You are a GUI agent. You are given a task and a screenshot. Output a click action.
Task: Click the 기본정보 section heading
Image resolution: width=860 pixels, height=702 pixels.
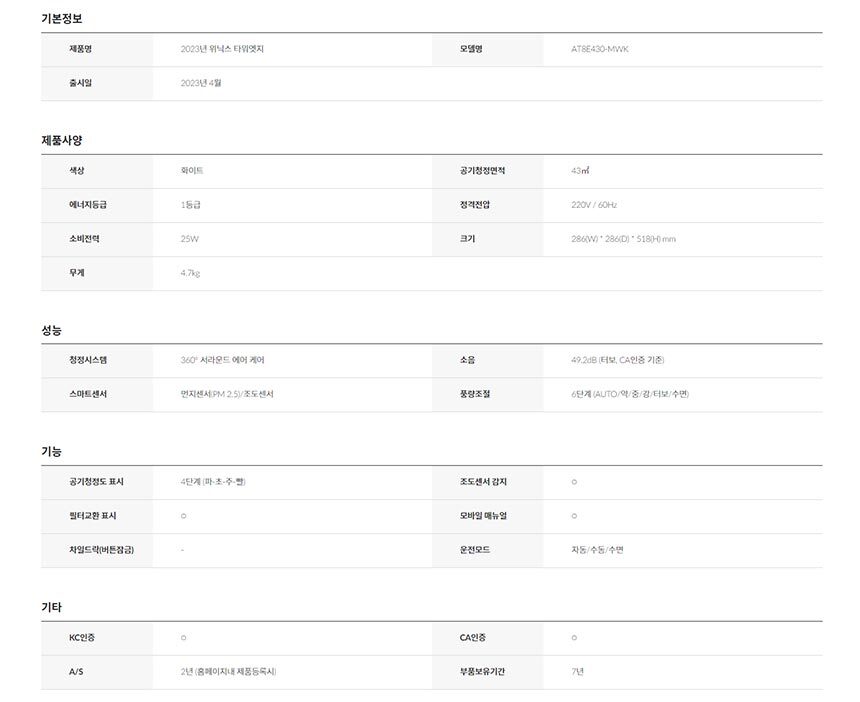tap(62, 19)
